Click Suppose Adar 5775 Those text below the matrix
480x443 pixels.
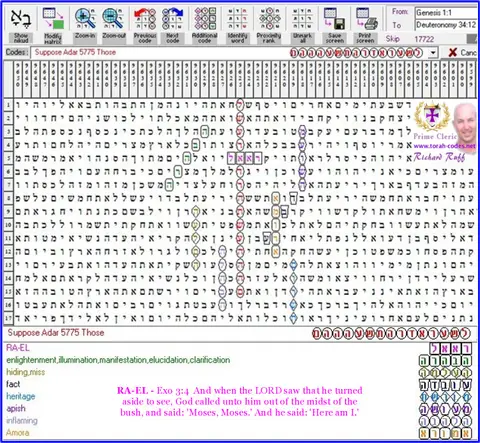click(x=56, y=333)
